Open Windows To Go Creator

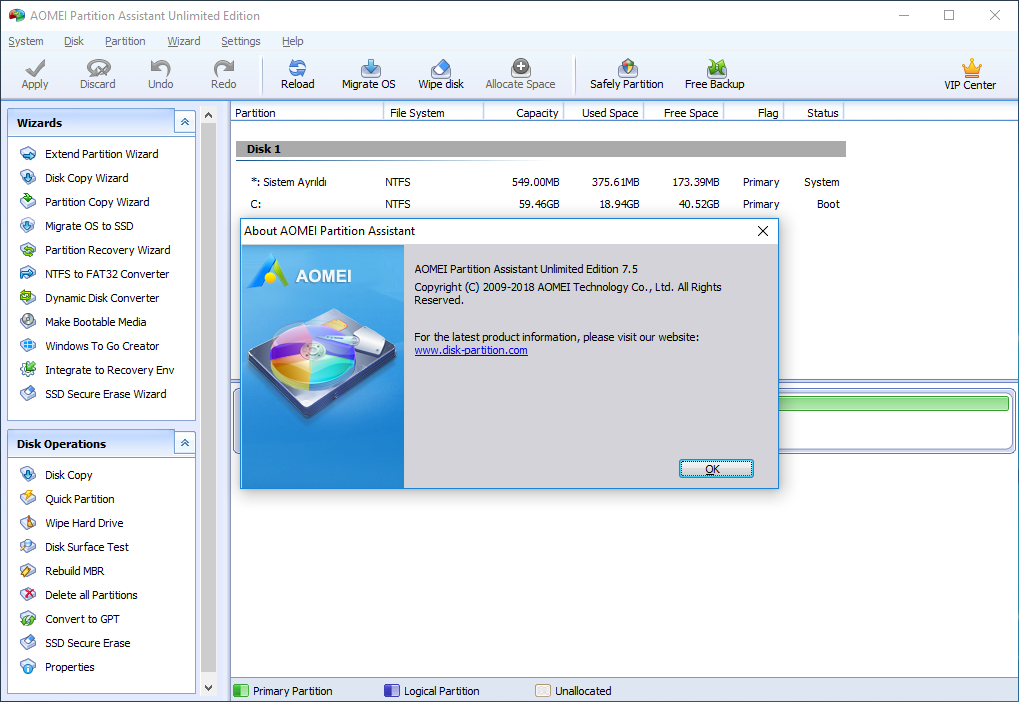(x=102, y=346)
